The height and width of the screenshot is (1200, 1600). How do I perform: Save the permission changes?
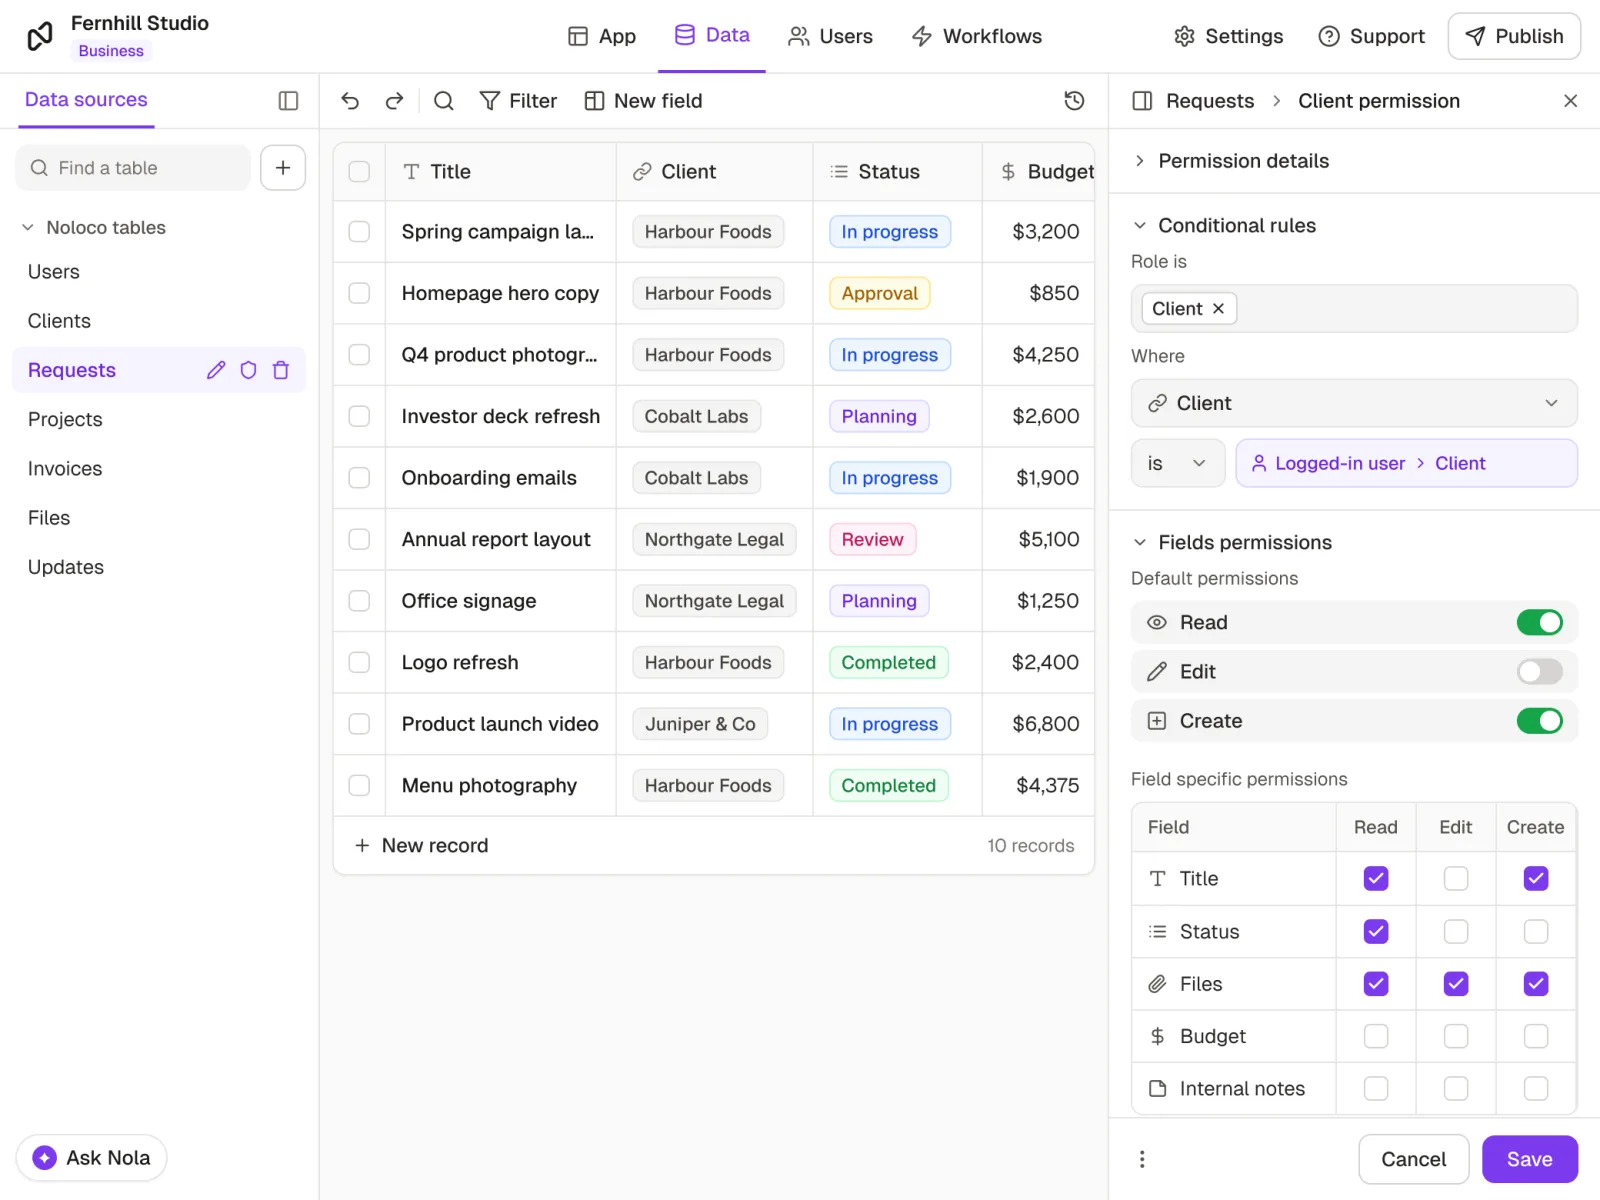click(x=1530, y=1159)
